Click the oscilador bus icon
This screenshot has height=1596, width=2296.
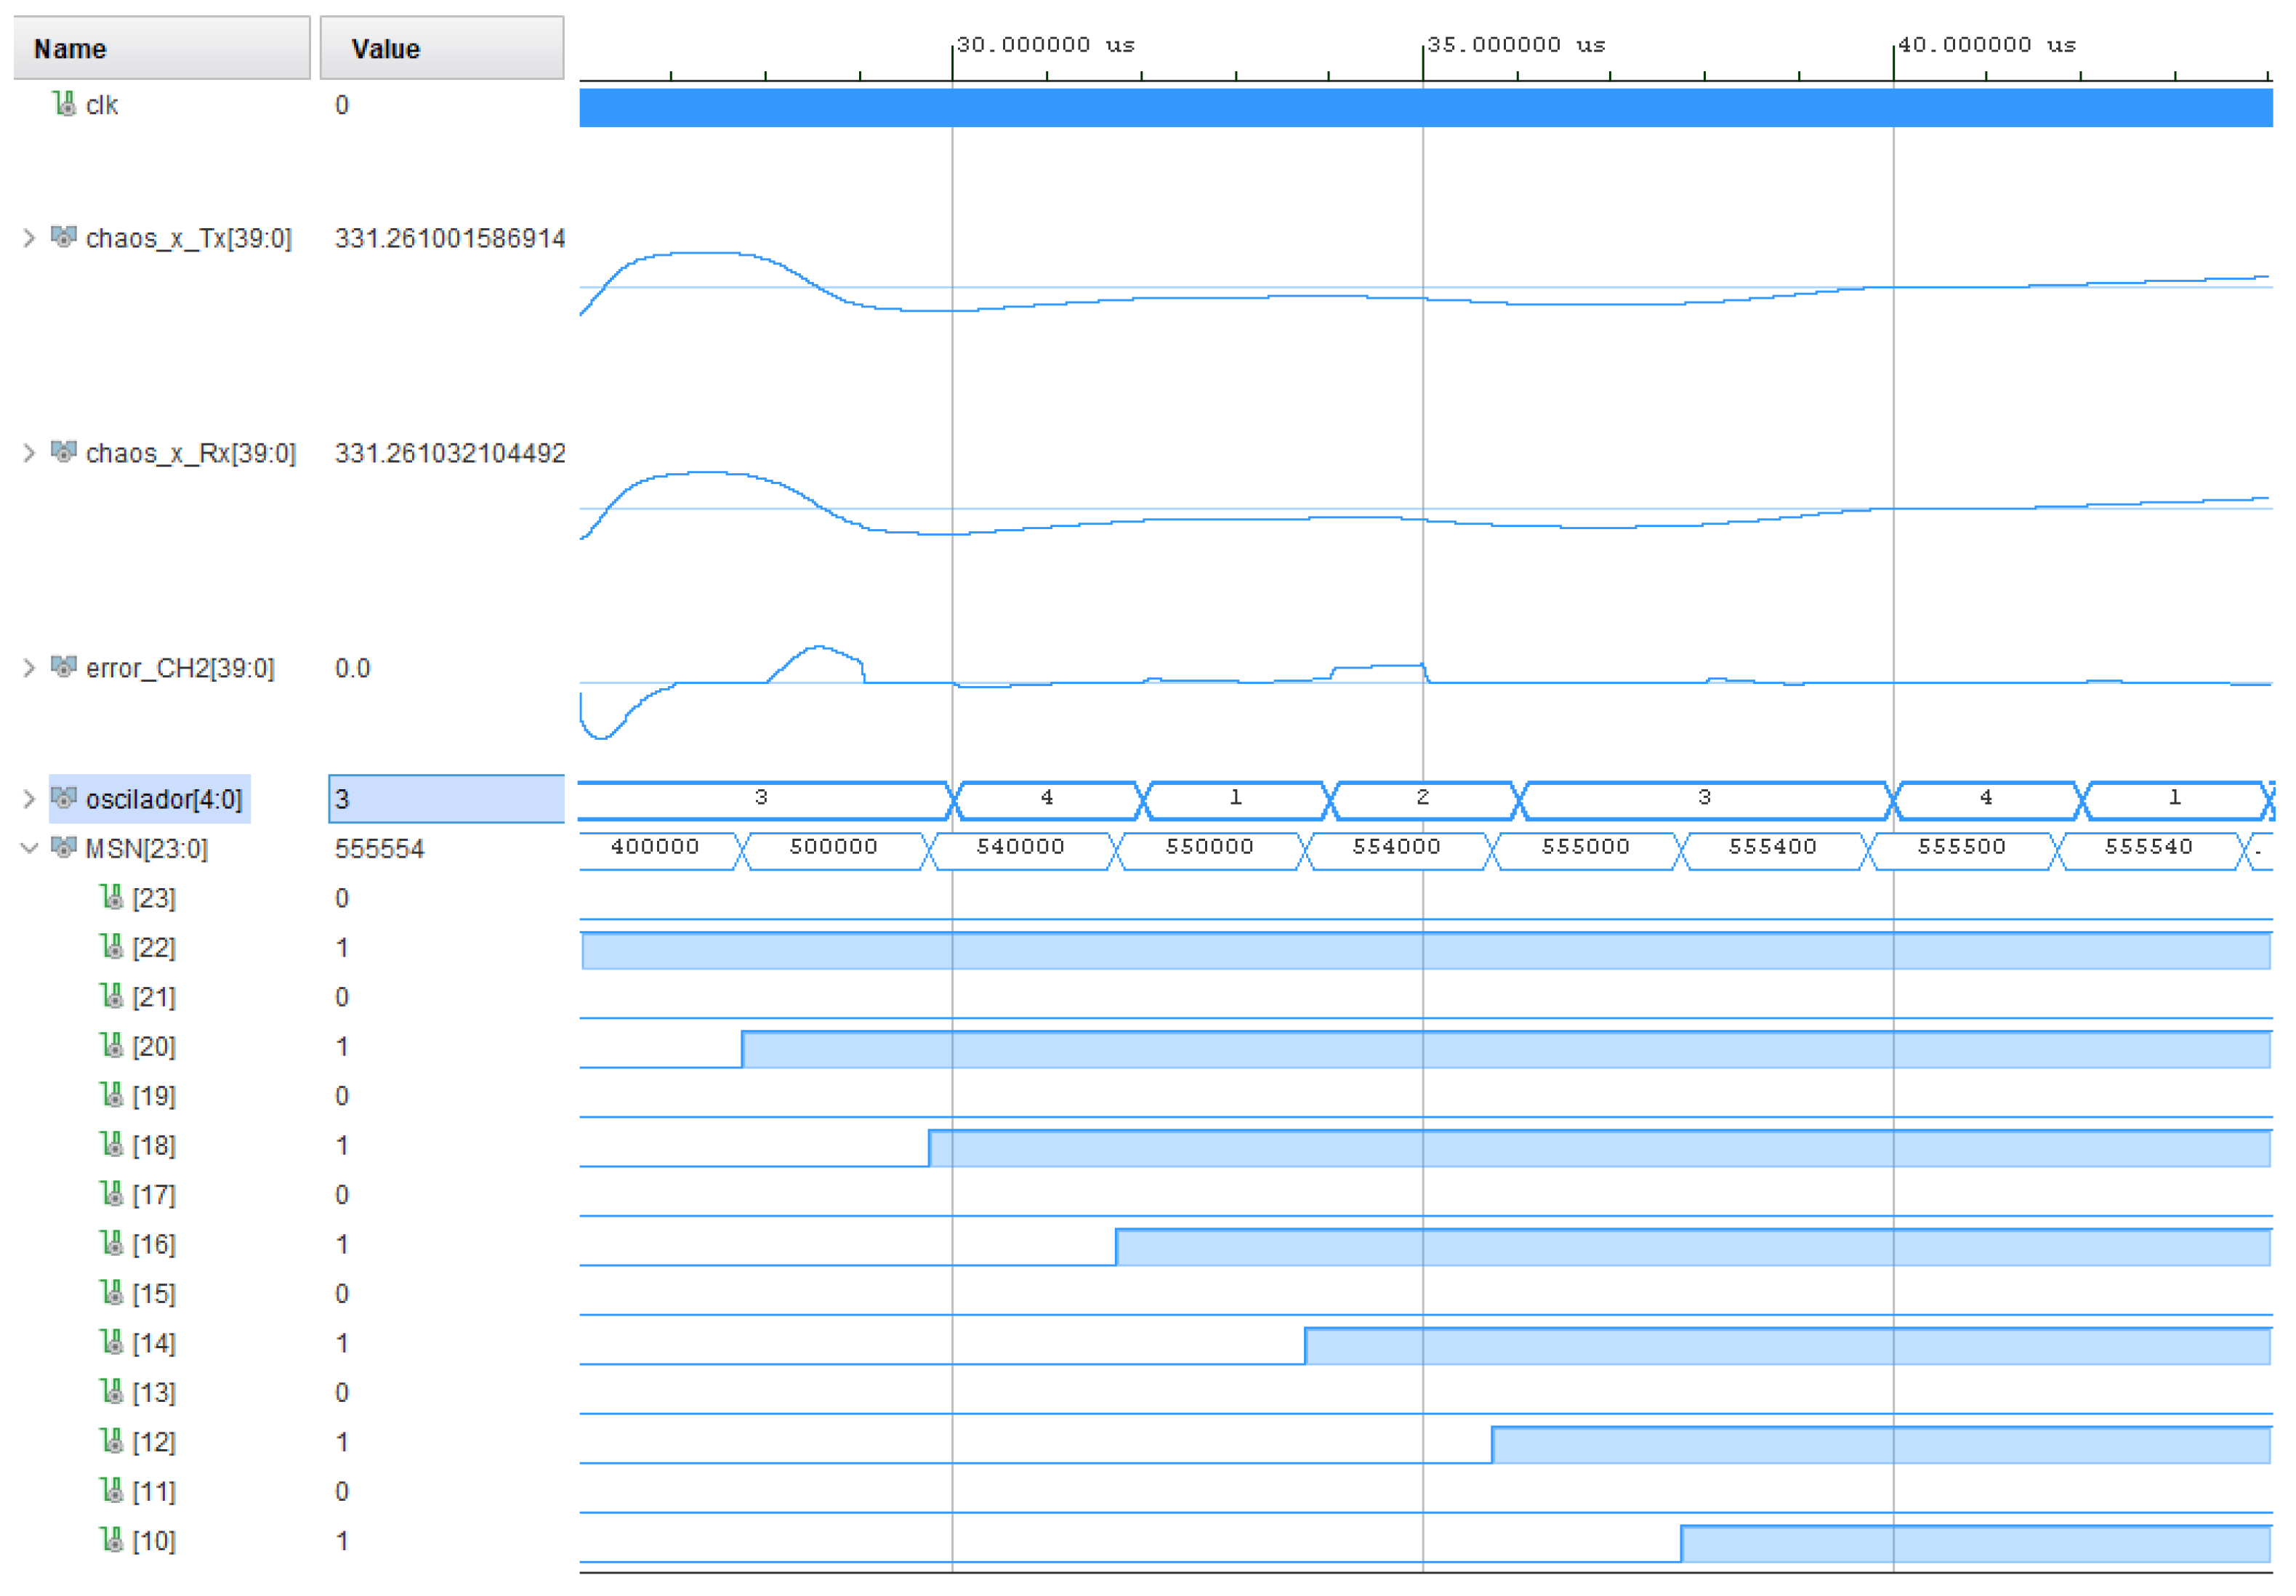[64, 798]
